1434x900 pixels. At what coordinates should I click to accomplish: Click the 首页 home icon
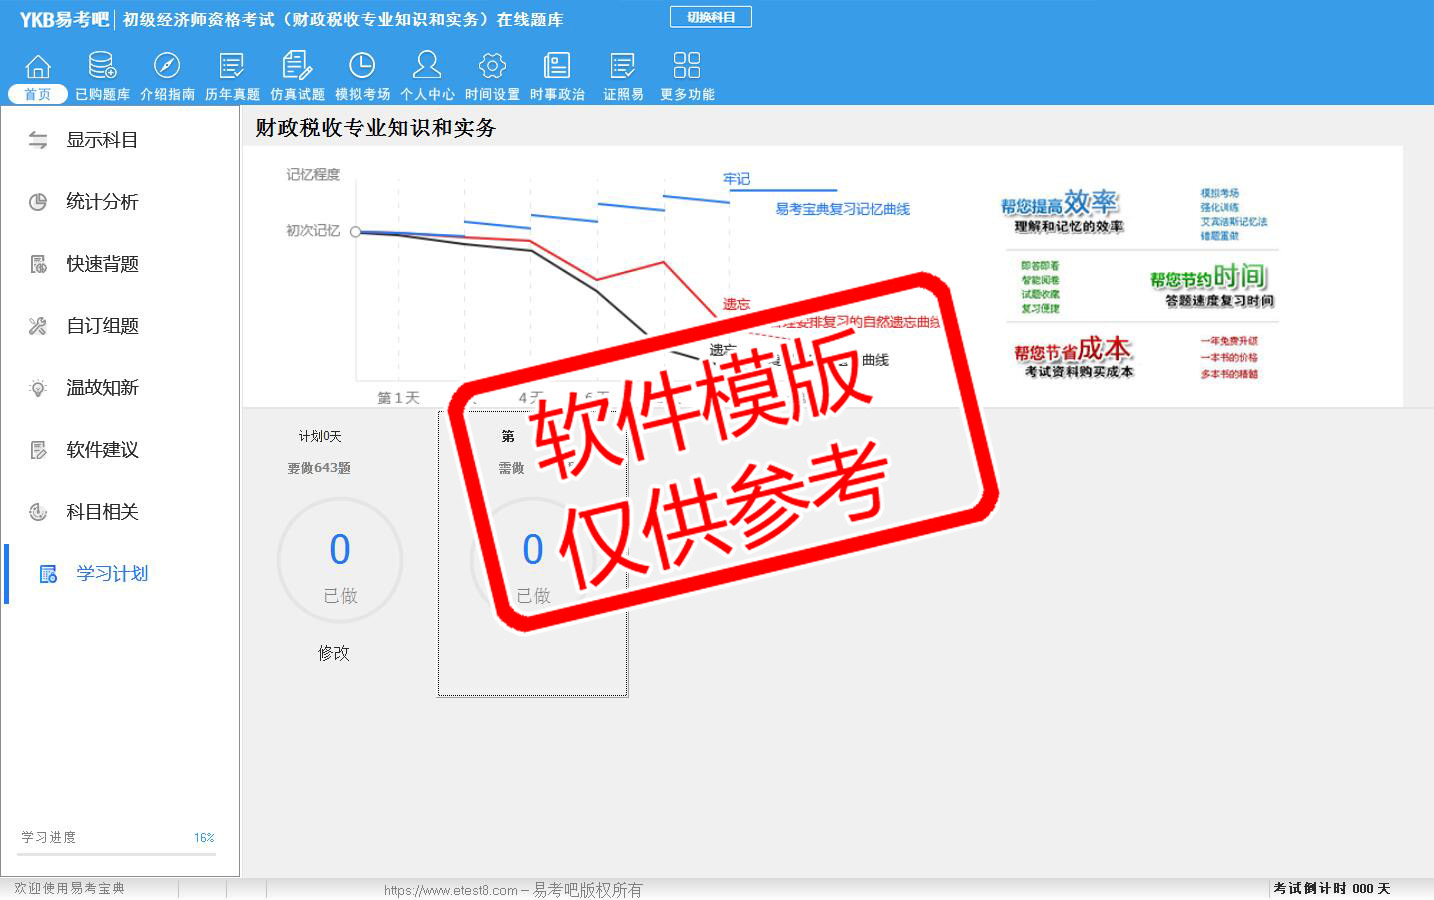coord(38,76)
